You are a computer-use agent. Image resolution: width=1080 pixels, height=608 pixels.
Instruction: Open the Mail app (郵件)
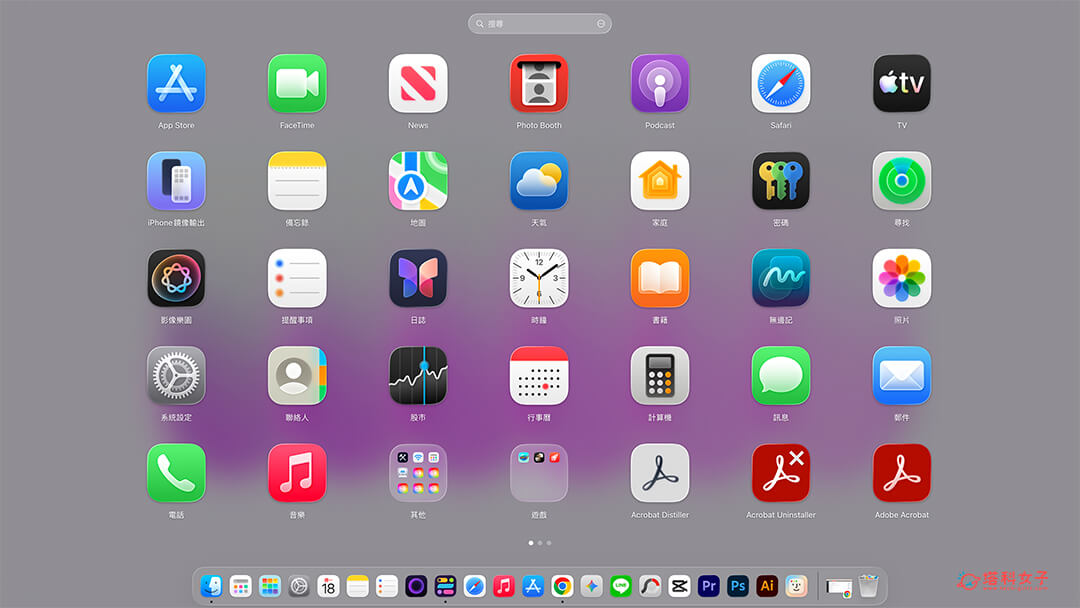902,375
